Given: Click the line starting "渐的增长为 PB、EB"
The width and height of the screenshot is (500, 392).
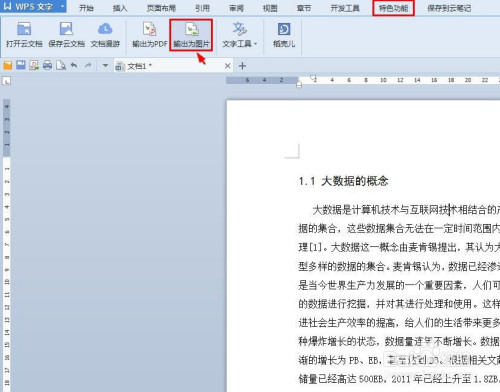Looking at the screenshot, I should click(x=399, y=360).
